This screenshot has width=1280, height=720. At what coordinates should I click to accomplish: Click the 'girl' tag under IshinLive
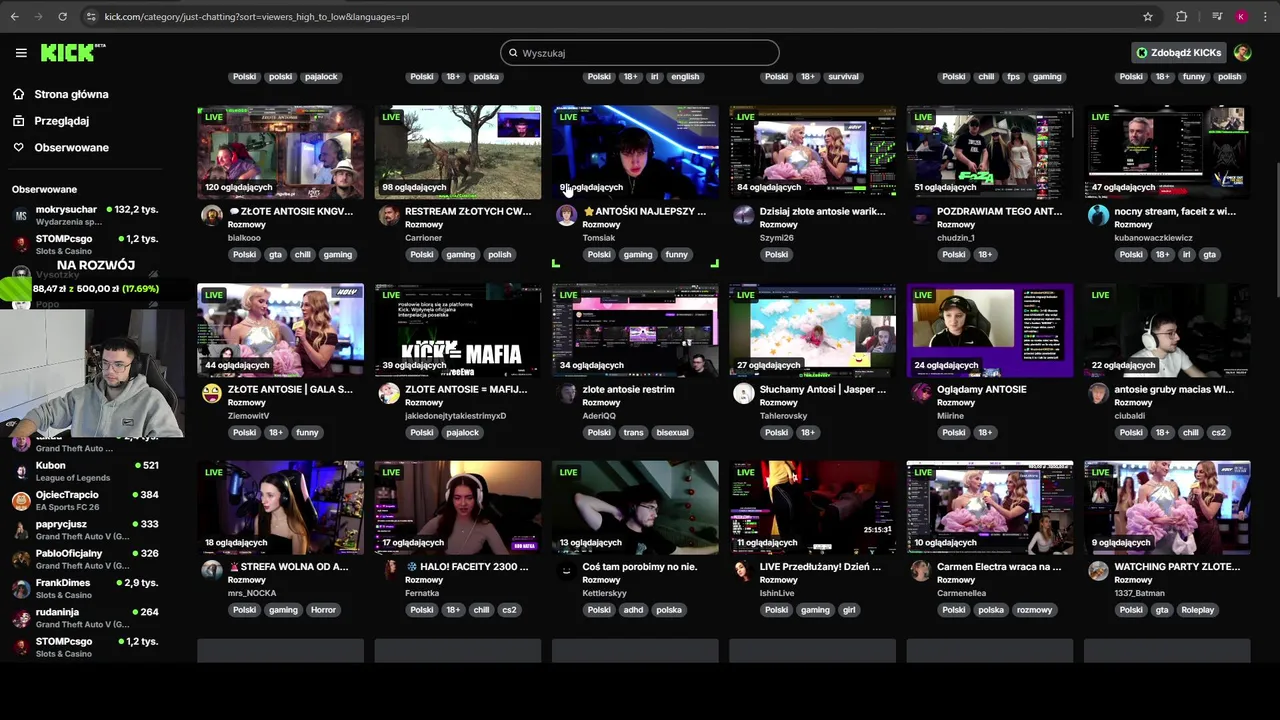849,610
